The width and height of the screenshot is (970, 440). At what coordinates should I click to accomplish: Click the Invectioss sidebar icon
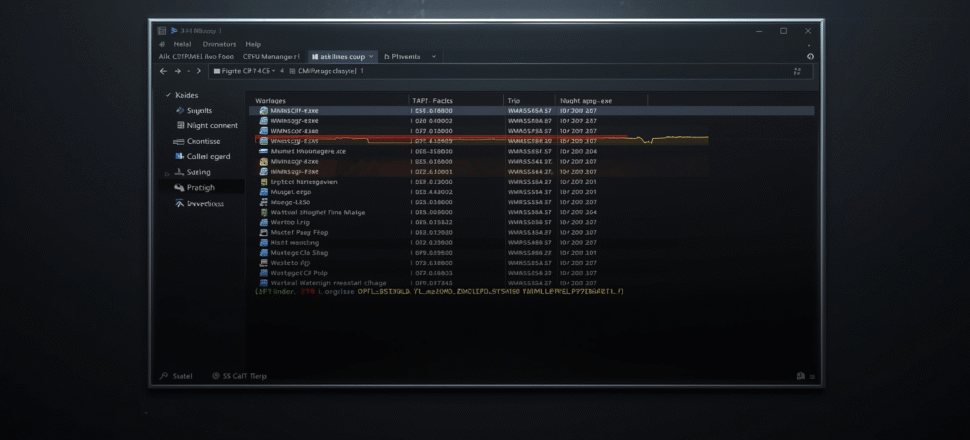point(179,203)
